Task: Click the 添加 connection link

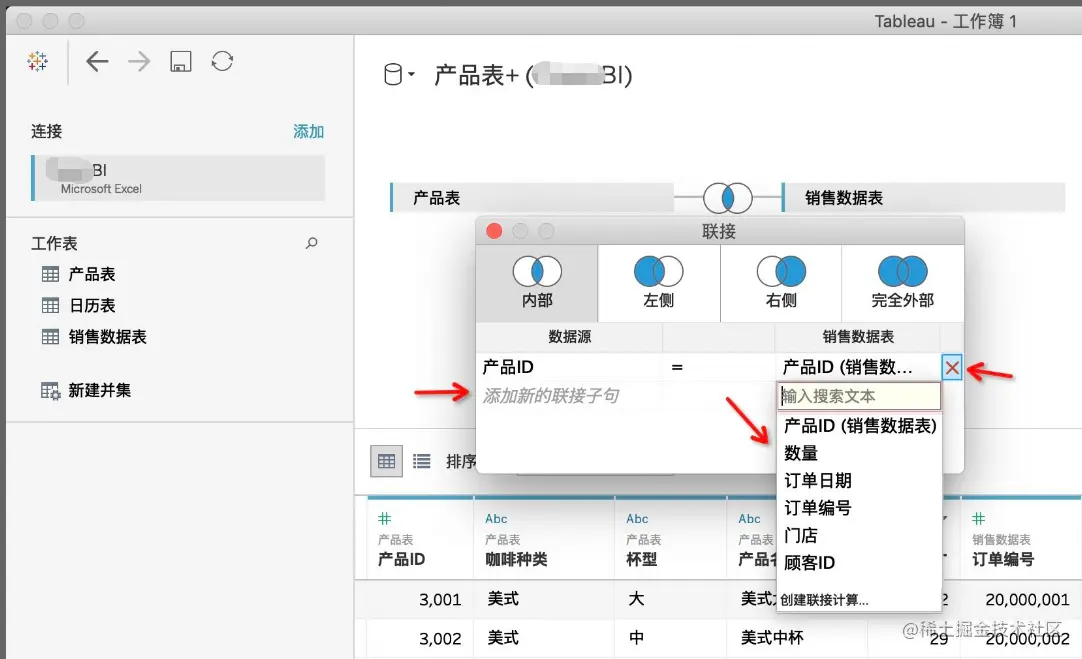Action: coord(308,131)
